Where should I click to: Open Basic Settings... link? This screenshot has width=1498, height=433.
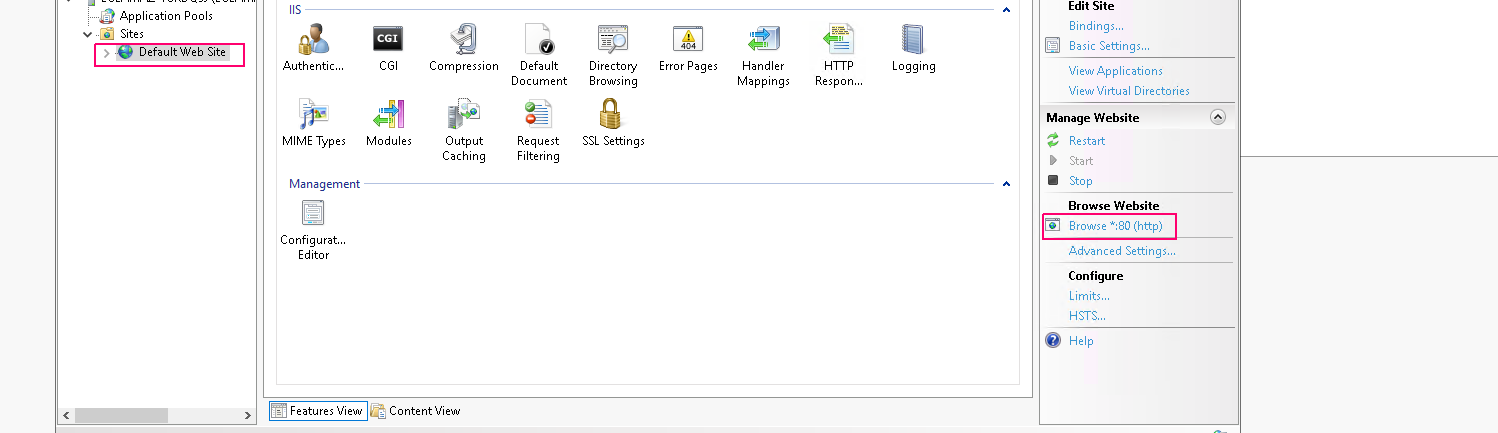tap(1109, 46)
